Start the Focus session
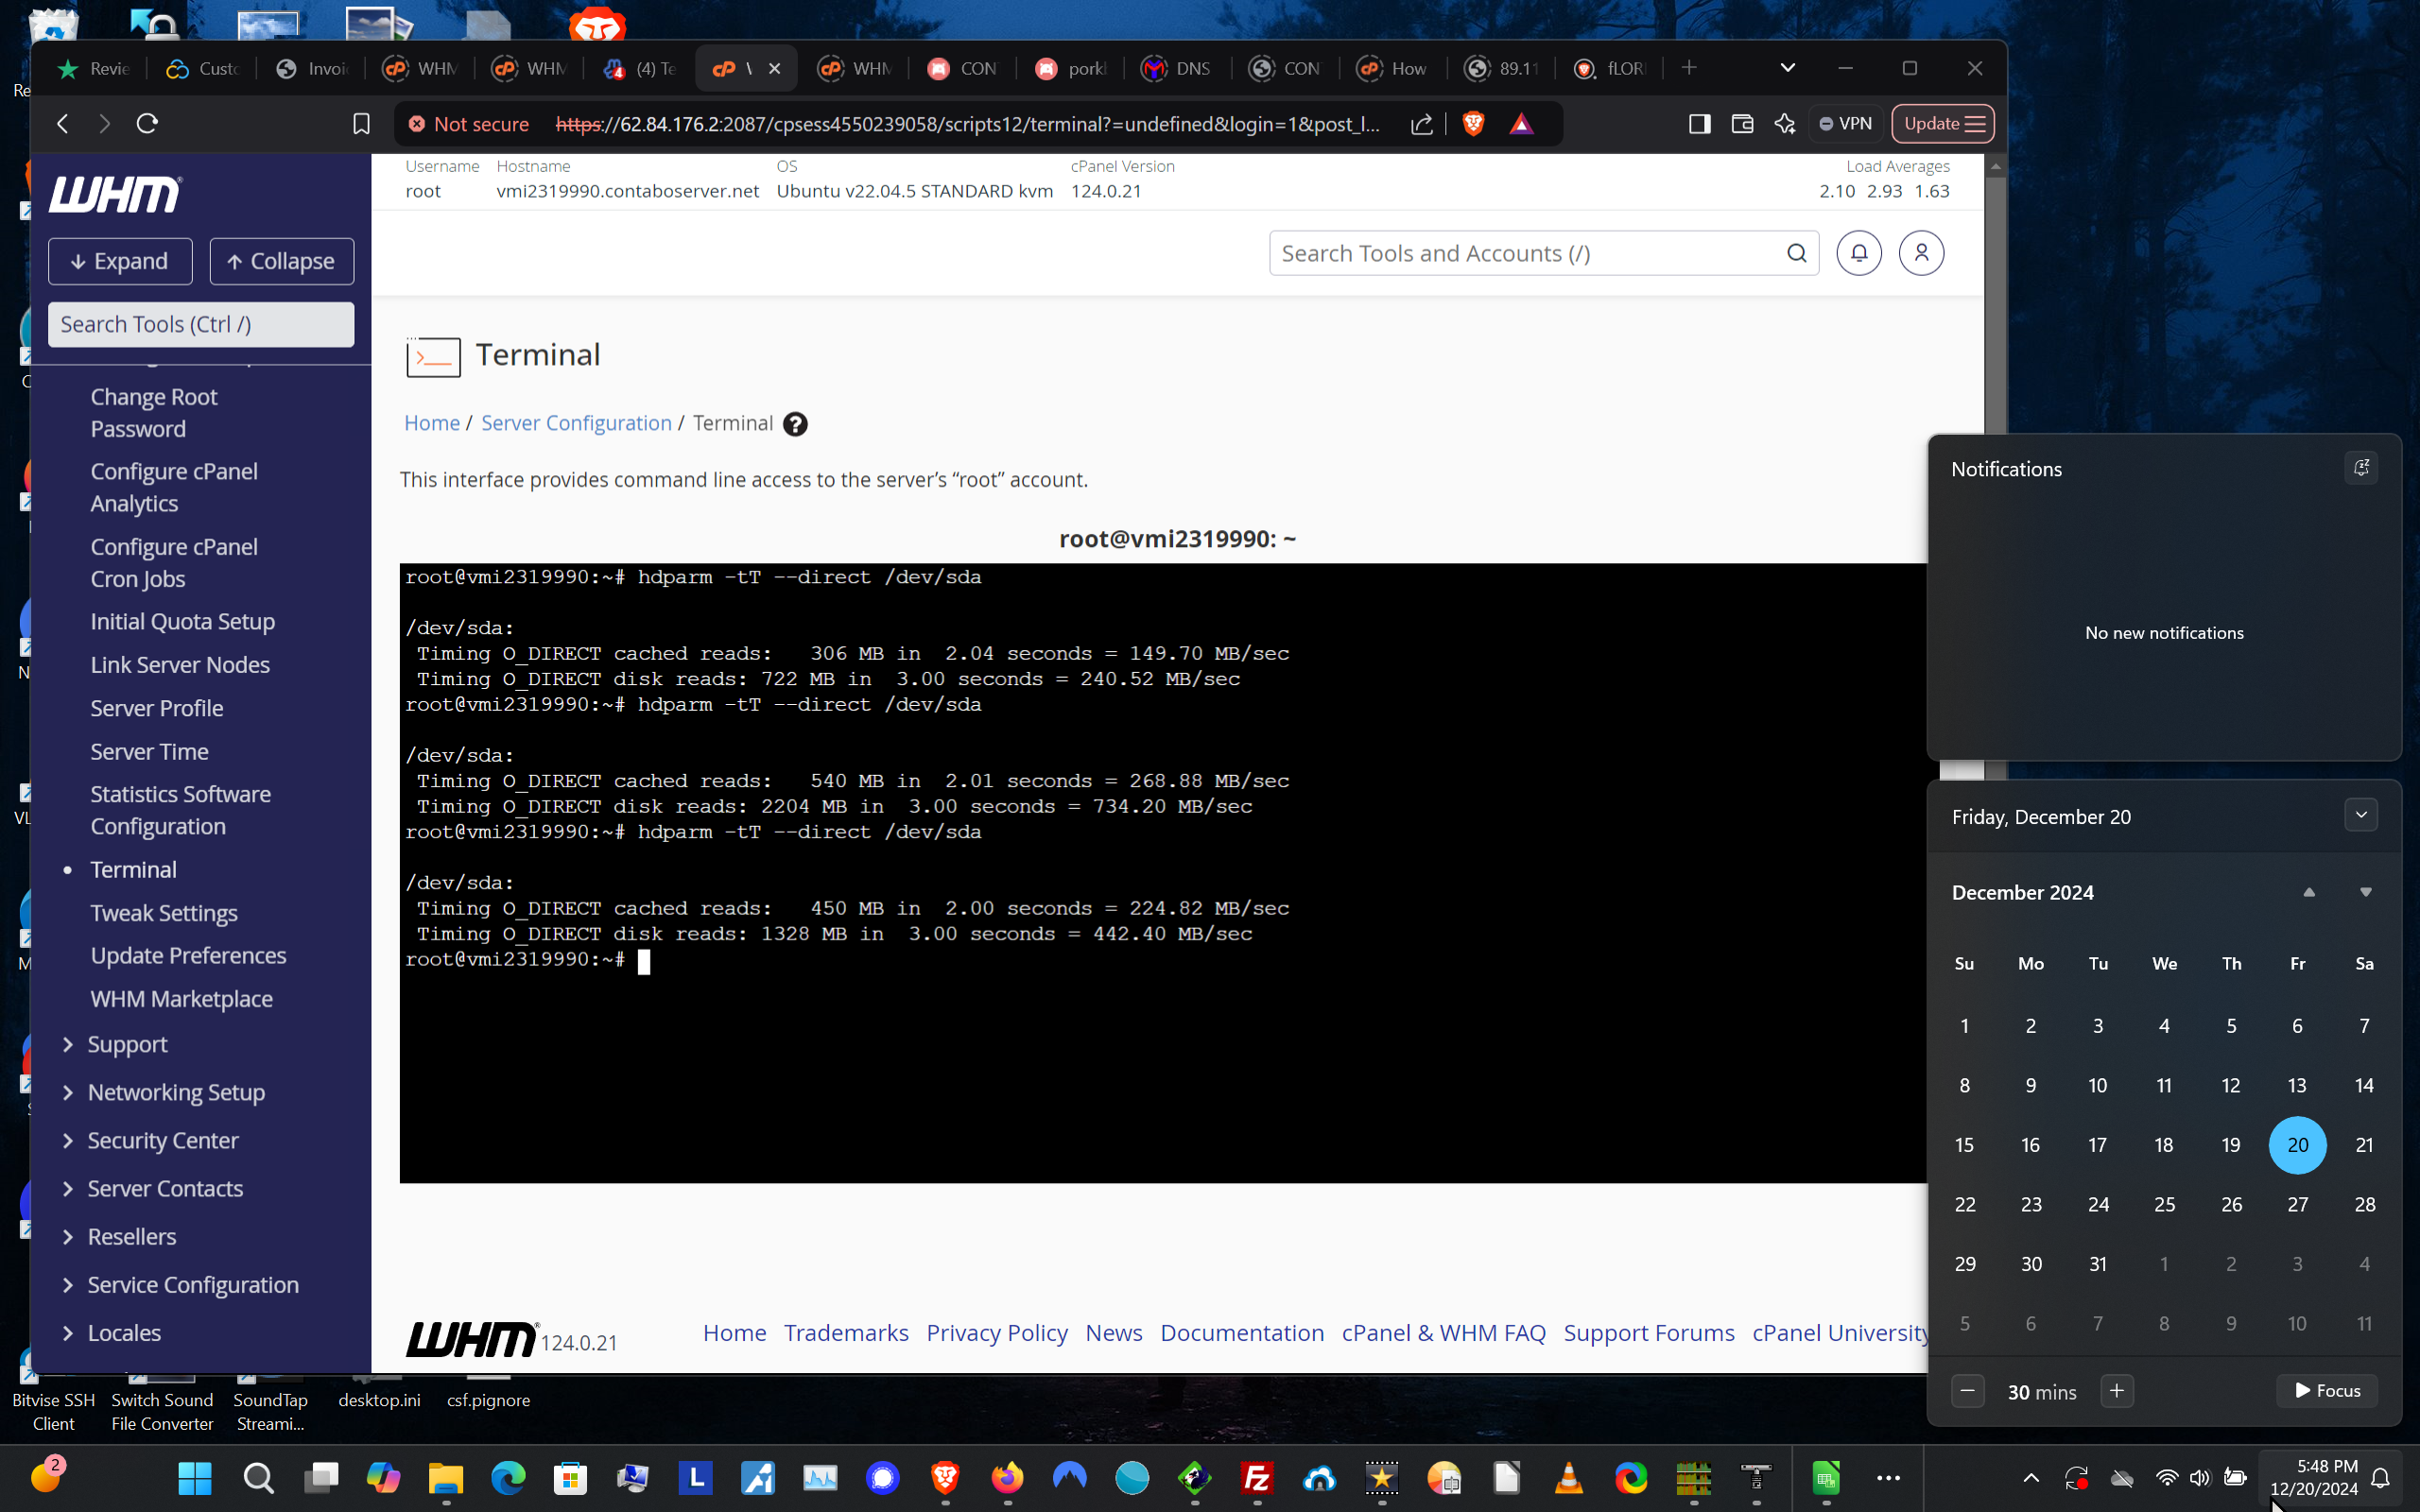 click(2327, 1390)
